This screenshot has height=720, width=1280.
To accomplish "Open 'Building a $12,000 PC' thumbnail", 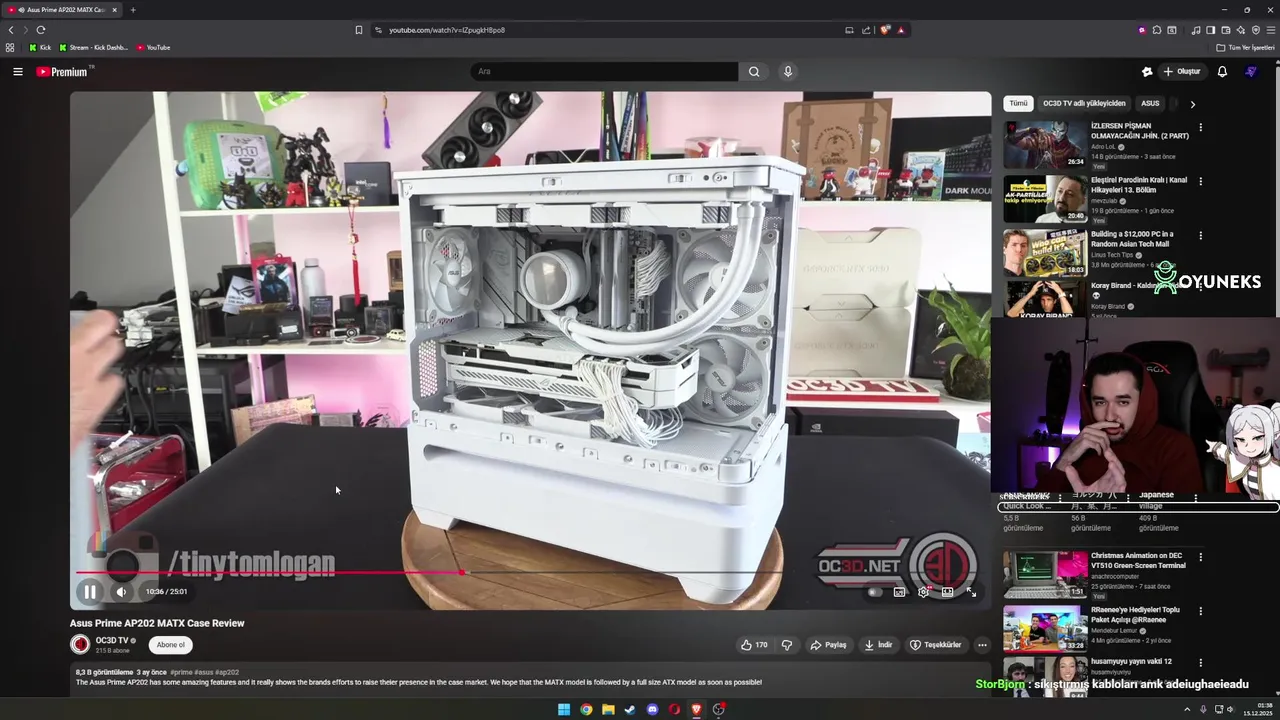I will point(1045,253).
